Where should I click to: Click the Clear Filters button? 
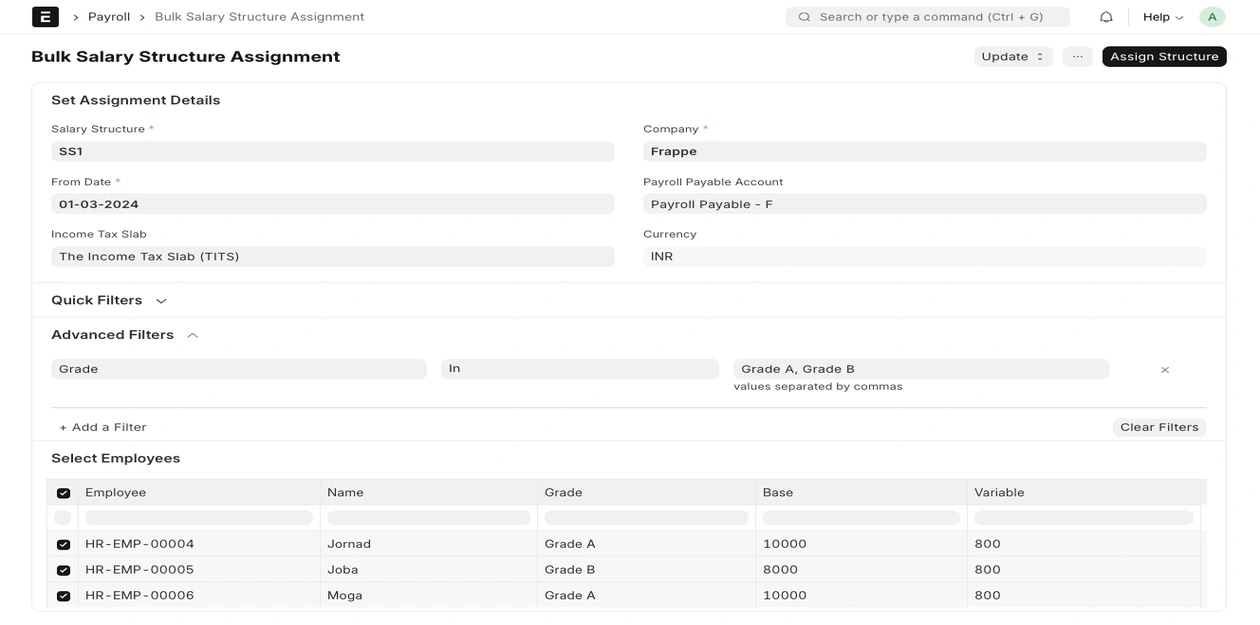1159,427
